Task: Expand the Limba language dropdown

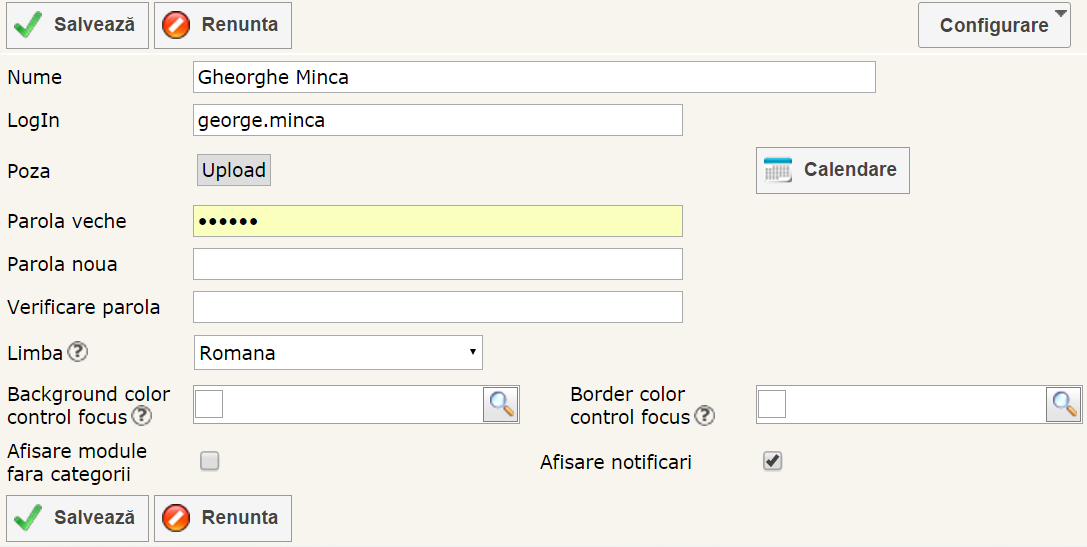Action: [338, 352]
